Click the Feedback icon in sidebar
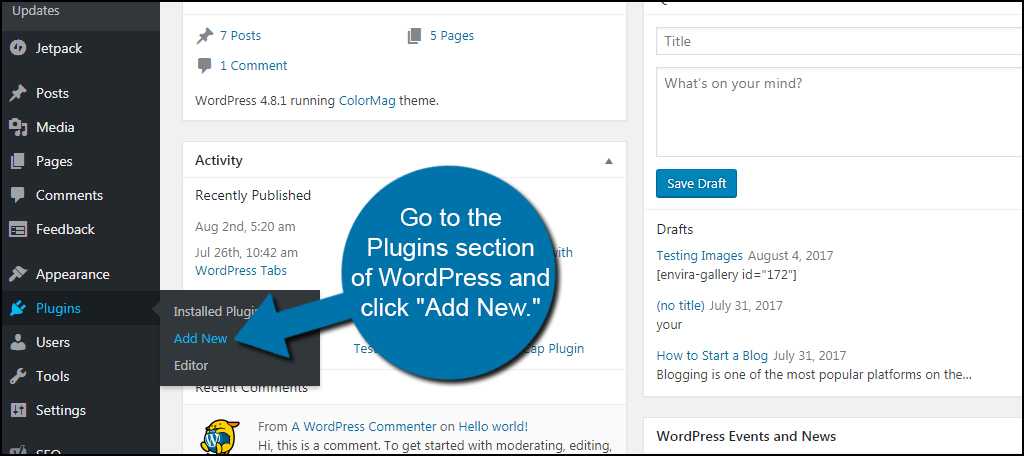The width and height of the screenshot is (1024, 456). [18, 229]
